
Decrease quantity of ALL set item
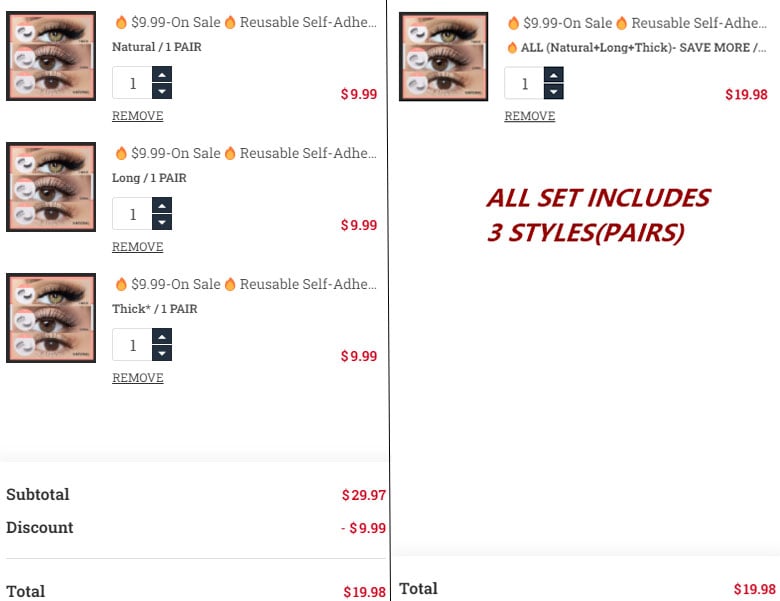[554, 91]
